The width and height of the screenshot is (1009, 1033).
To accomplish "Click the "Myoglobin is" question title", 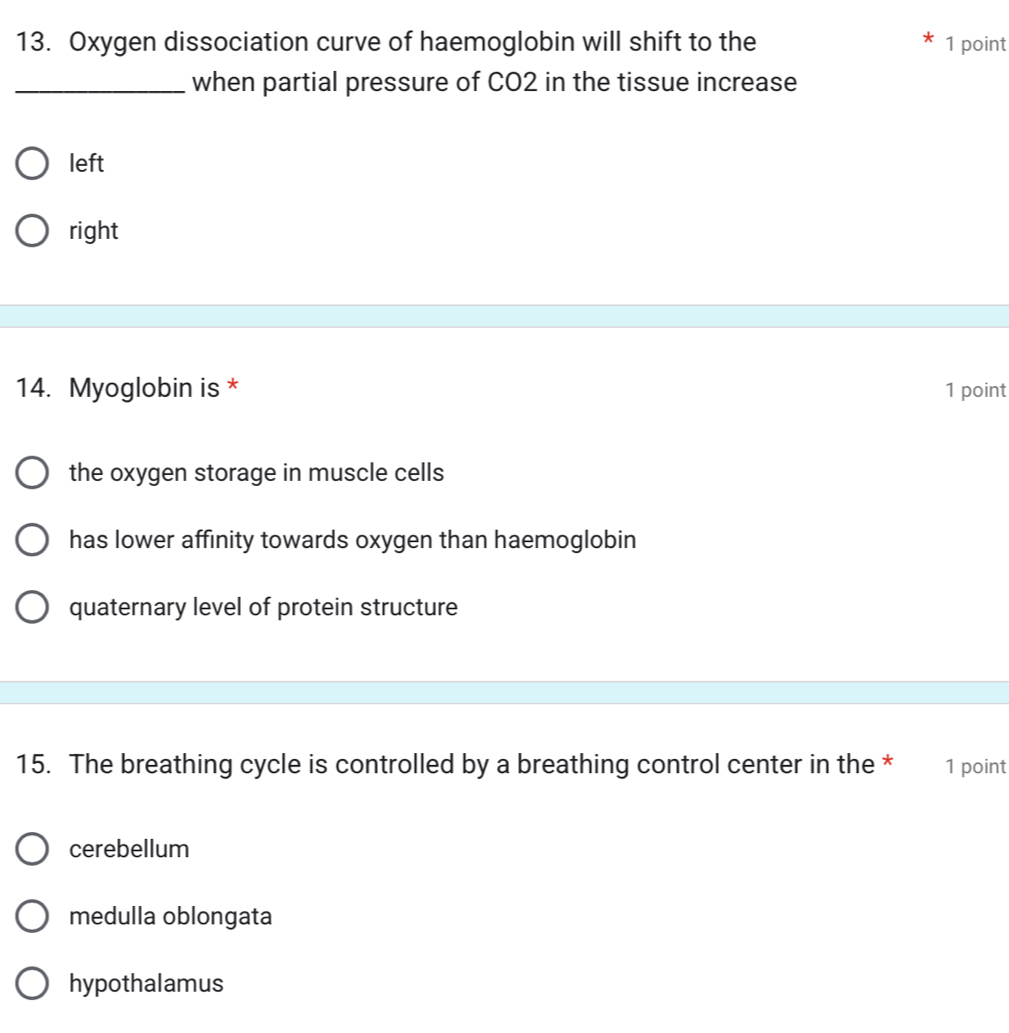I will pos(145,388).
